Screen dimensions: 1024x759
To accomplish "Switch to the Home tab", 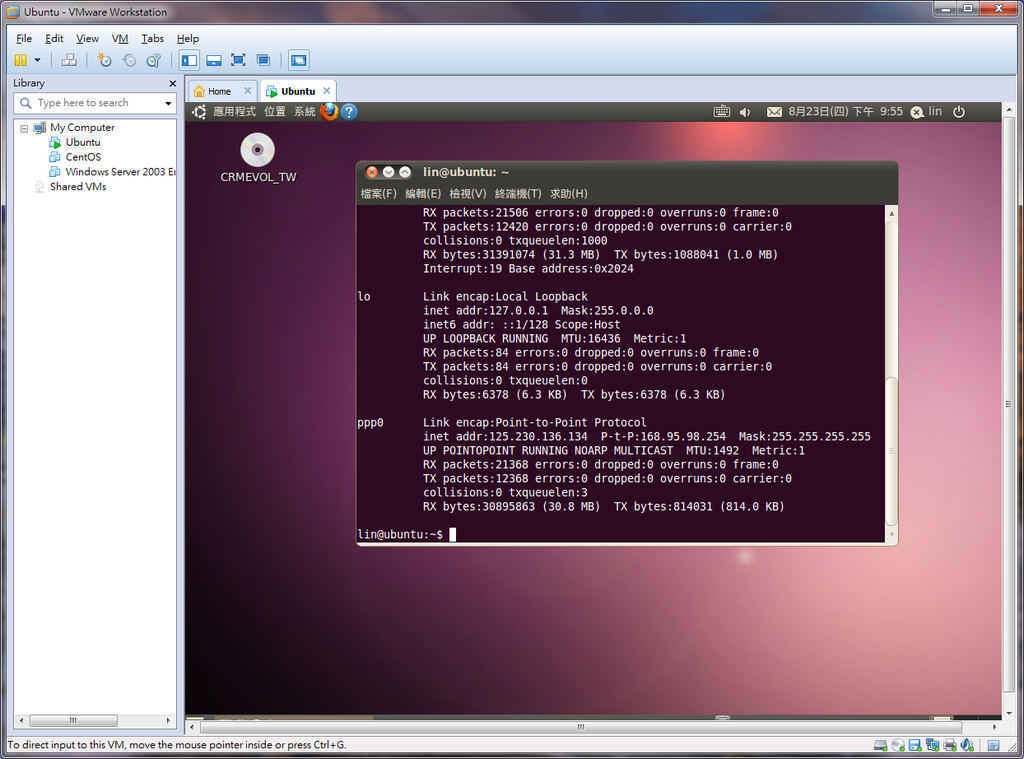I will (x=219, y=91).
